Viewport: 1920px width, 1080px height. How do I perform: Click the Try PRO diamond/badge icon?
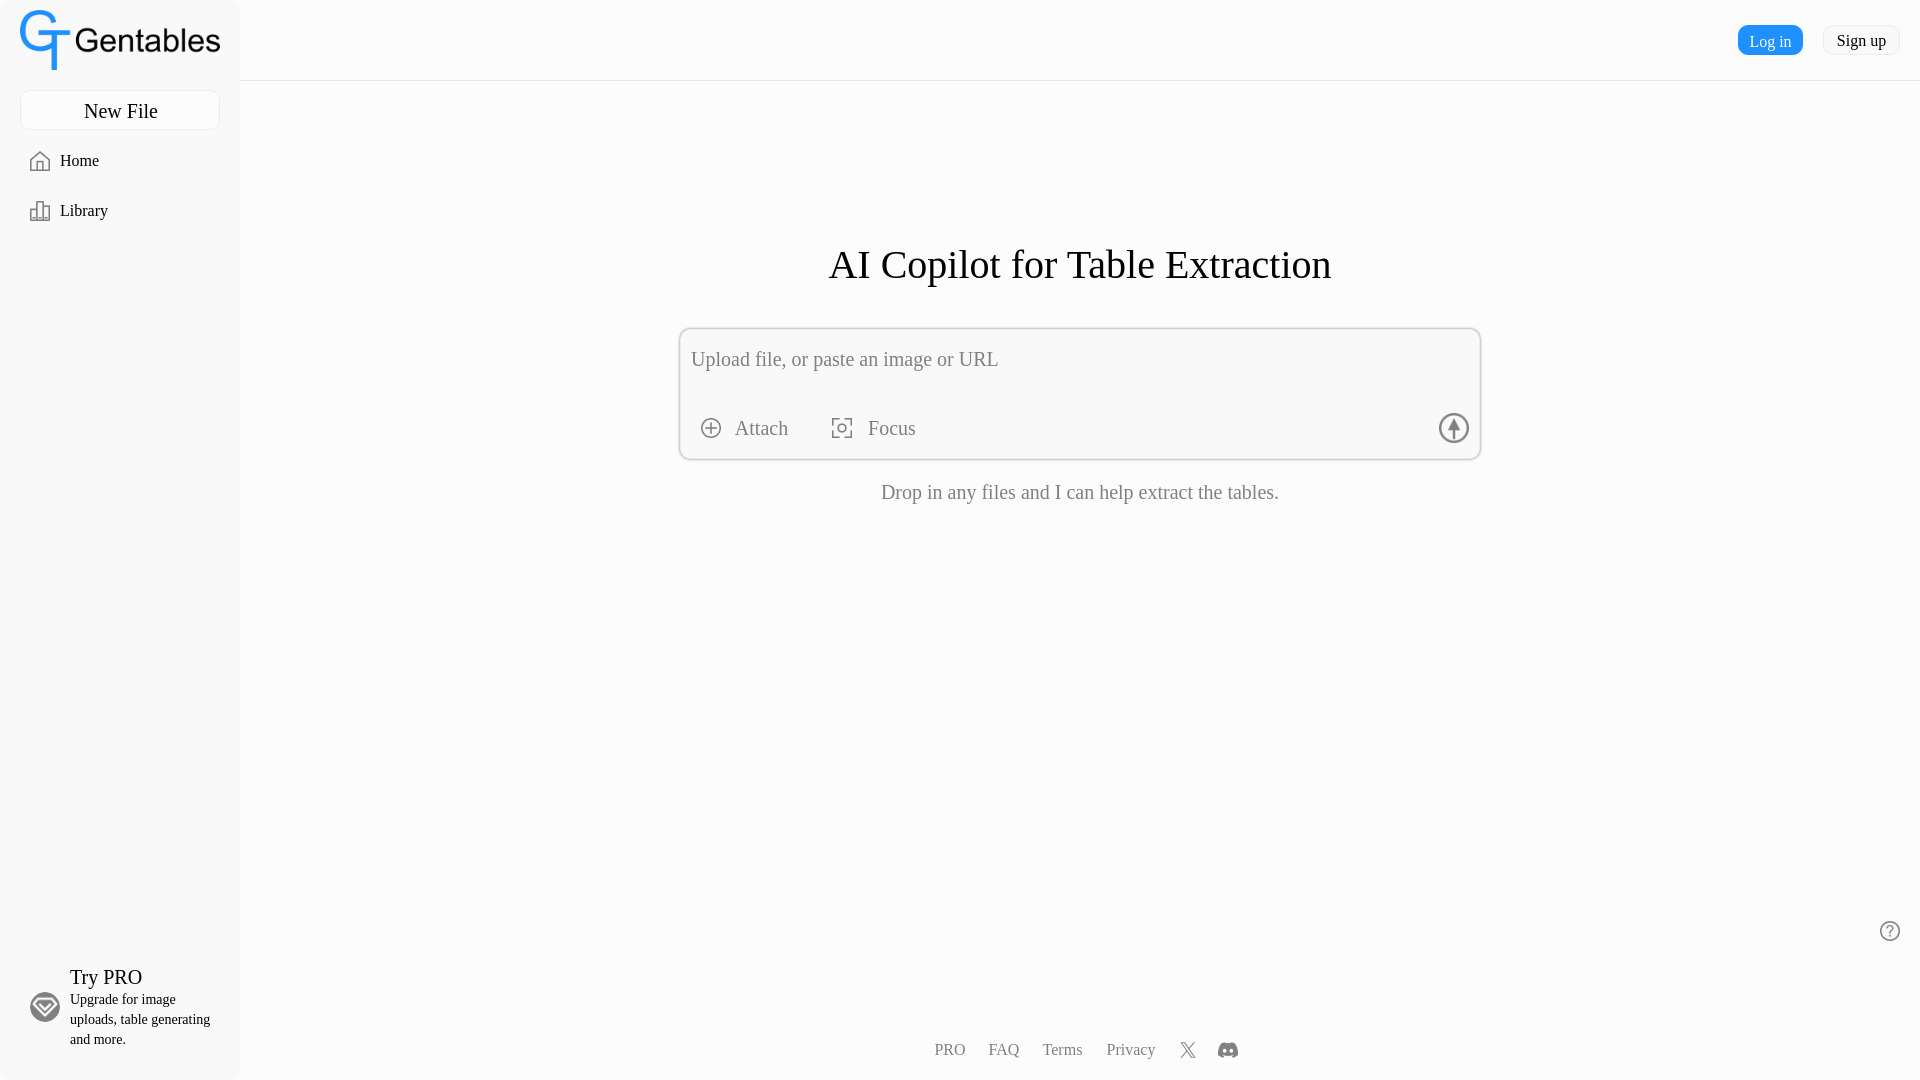pyautogui.click(x=45, y=1006)
